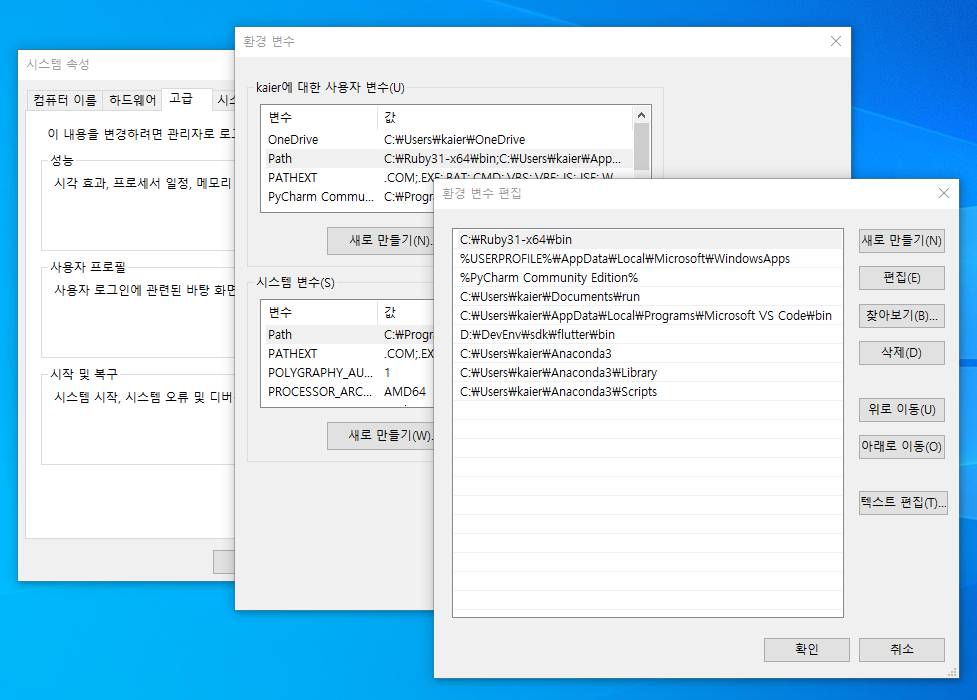Click the 새로 만들기(N) button in path editor
Screen dimensions: 977x700
(901, 240)
